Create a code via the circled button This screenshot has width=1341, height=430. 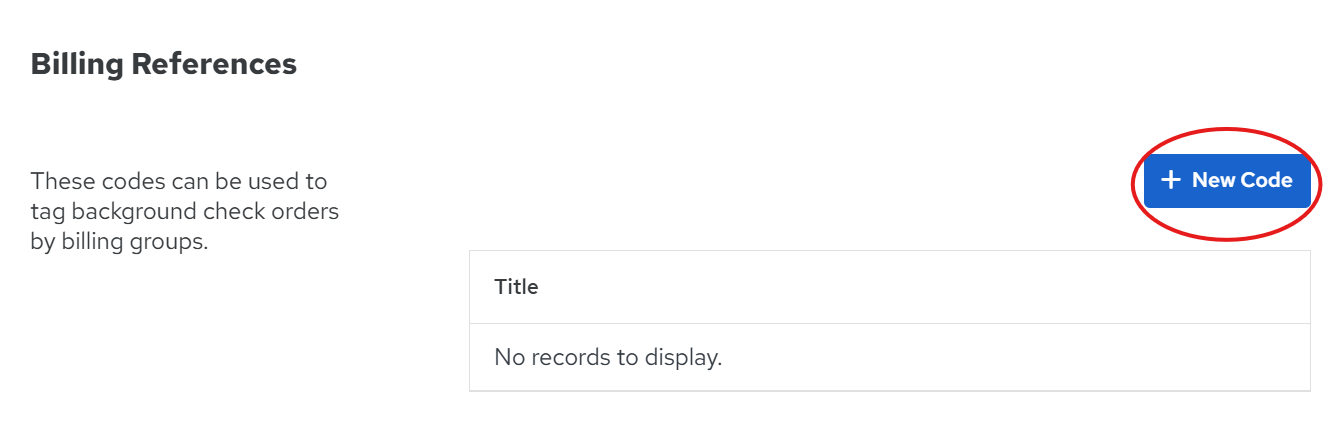tap(1227, 181)
